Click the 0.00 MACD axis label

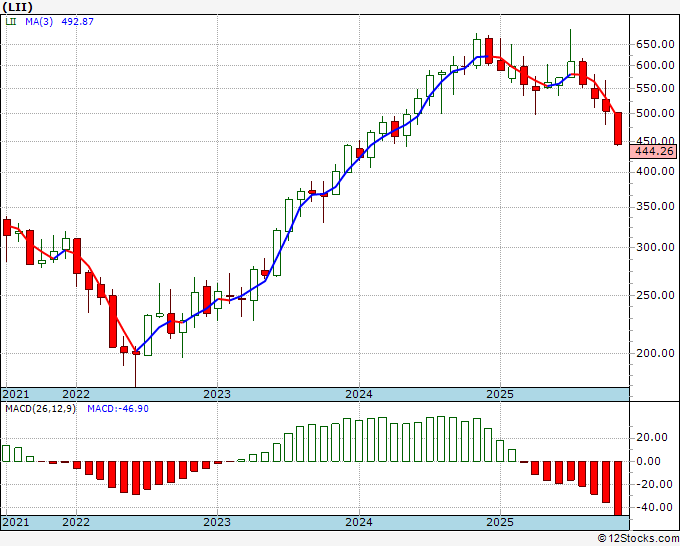pos(648,461)
